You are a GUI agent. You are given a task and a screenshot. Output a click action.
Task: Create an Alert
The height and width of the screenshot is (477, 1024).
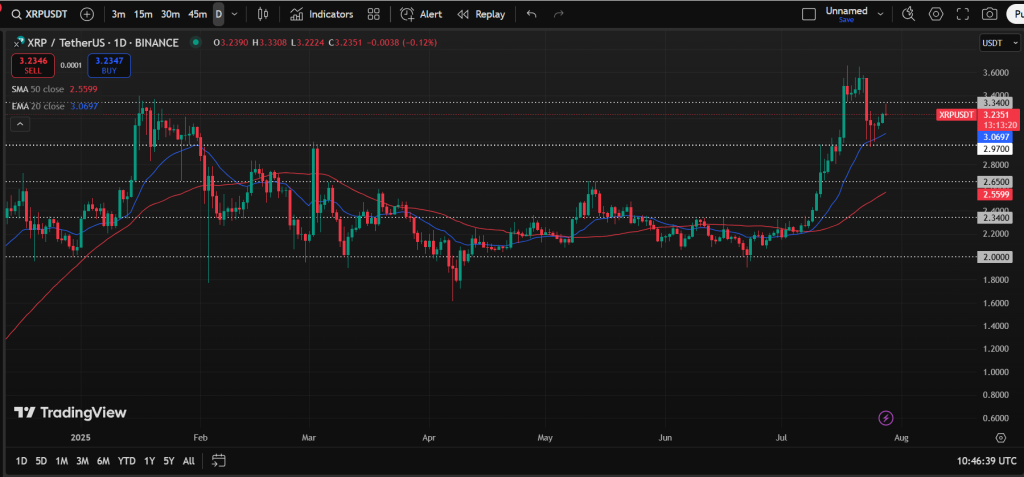(x=421, y=14)
